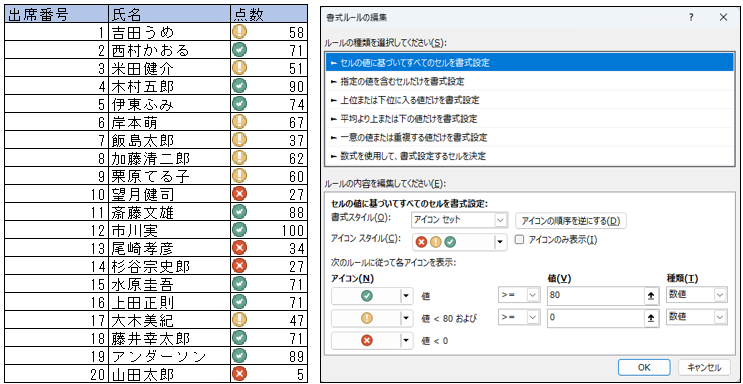Click the yellow icon beside 大木美紀
This screenshot has height=384, width=743.
(240, 320)
